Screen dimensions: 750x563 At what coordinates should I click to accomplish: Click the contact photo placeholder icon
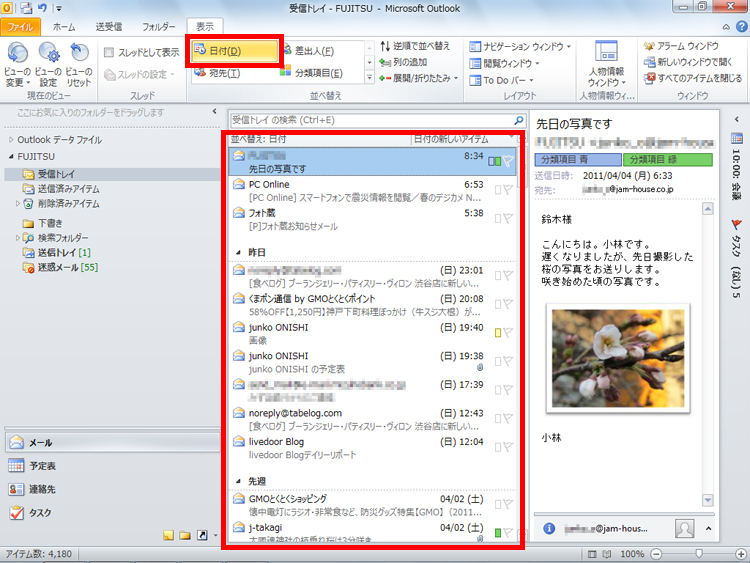click(x=684, y=529)
